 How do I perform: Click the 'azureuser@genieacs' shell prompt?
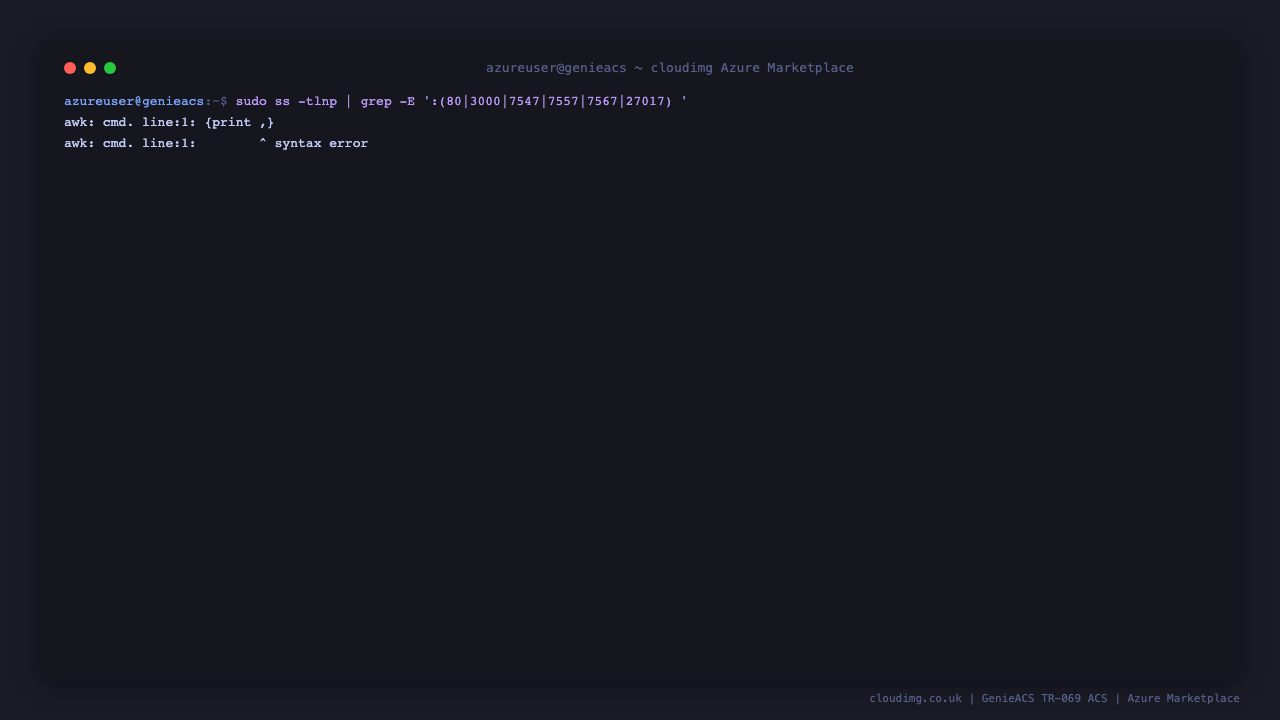pyautogui.click(x=134, y=101)
